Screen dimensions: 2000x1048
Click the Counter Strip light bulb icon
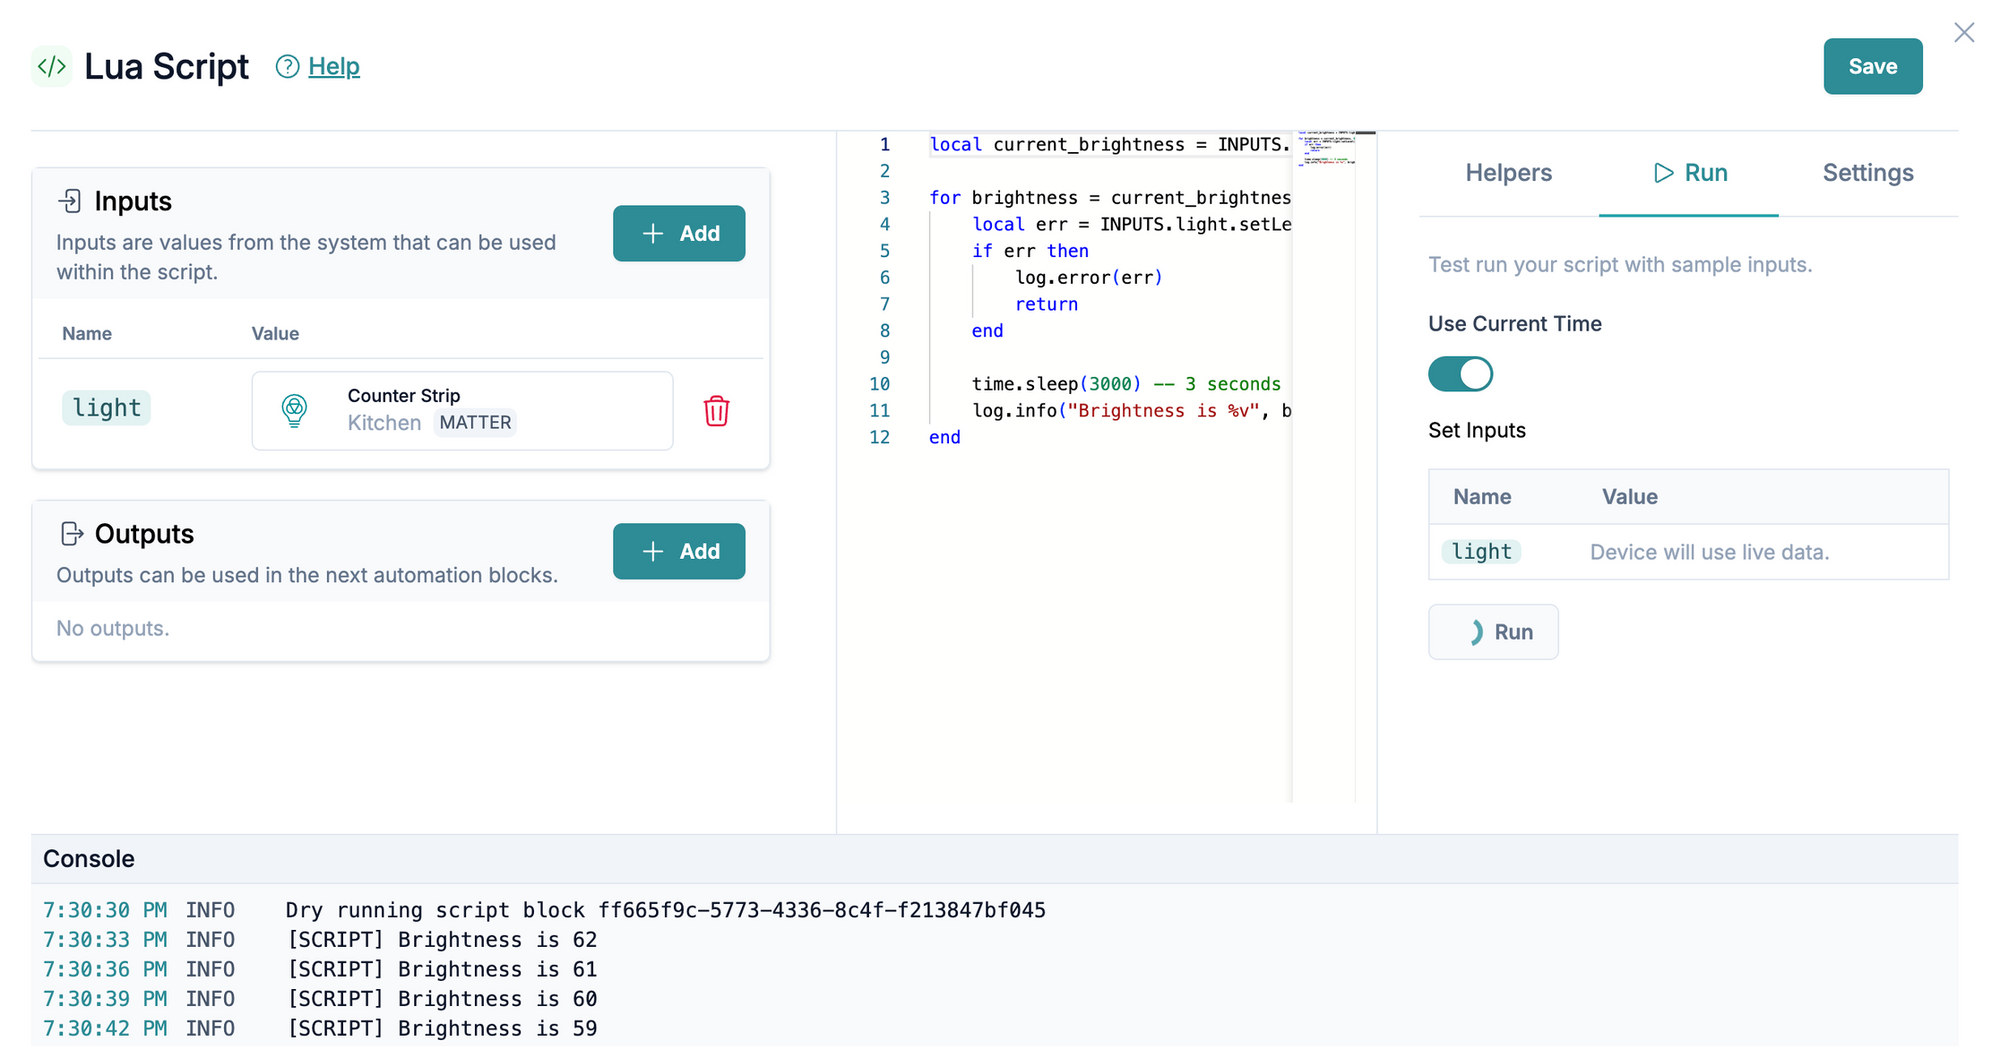[x=294, y=410]
